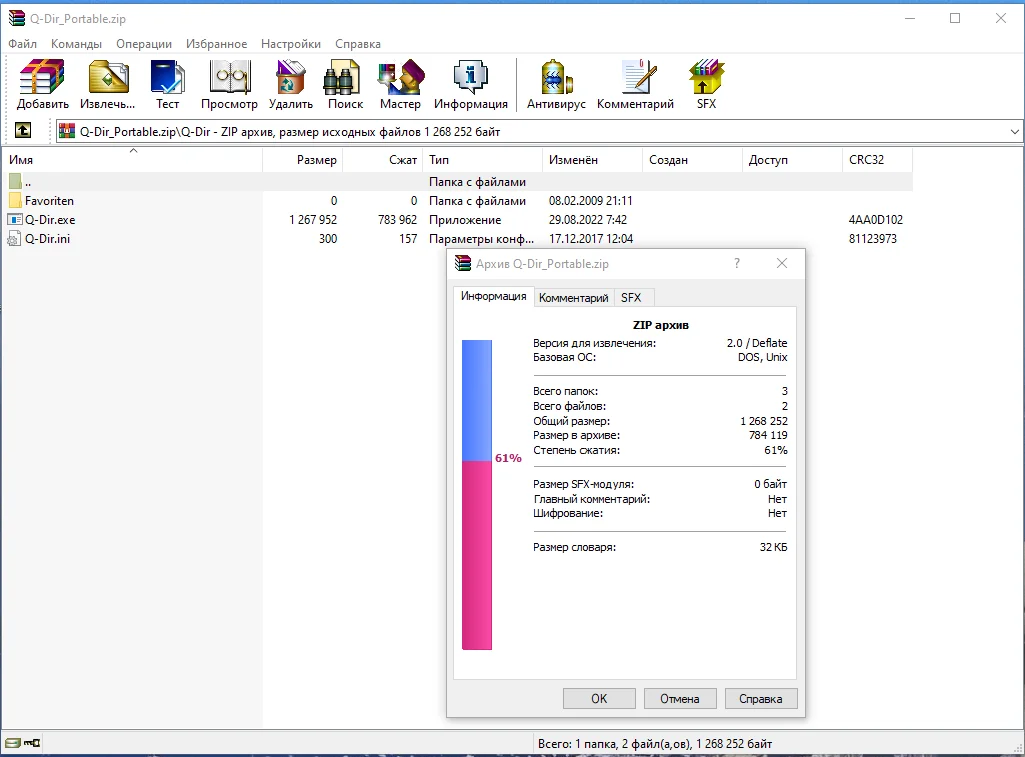Click the address bar path field
The image size is (1025, 757).
[x=537, y=131]
